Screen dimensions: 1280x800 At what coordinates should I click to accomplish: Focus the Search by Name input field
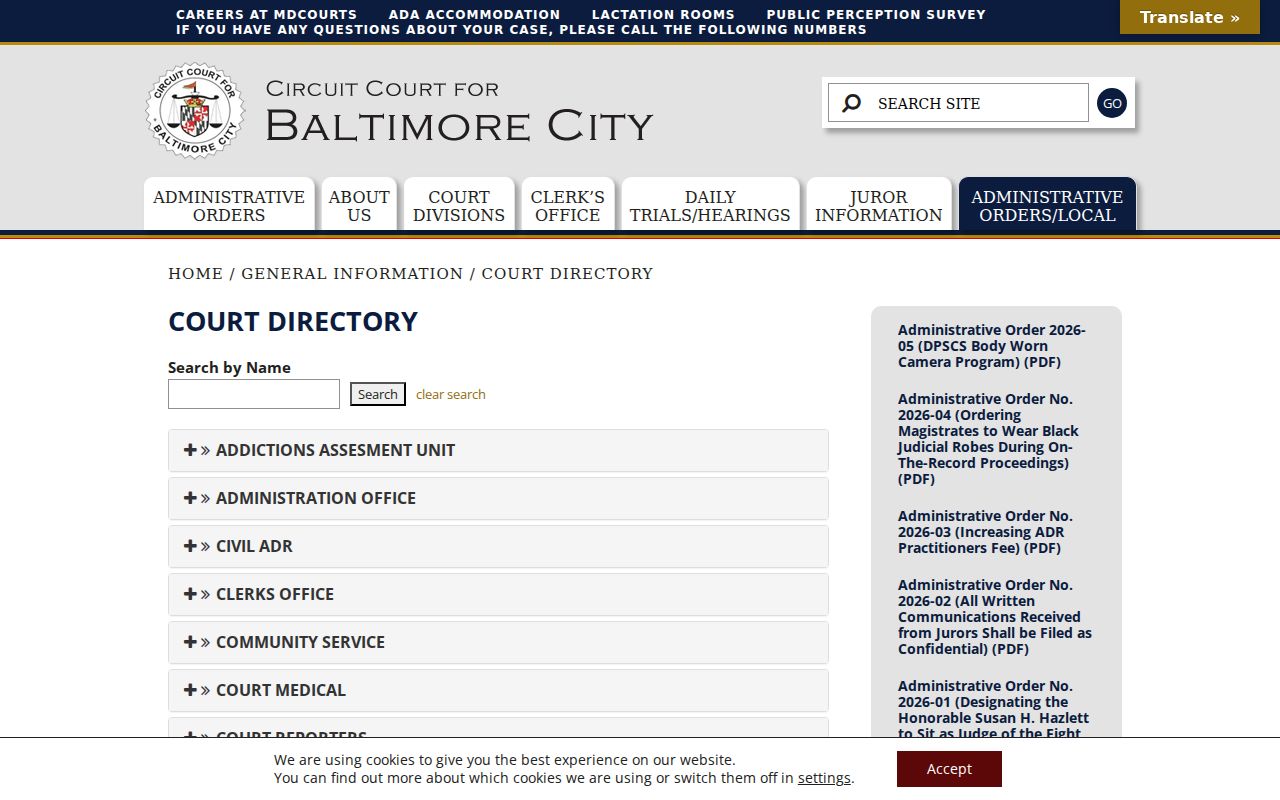click(254, 394)
